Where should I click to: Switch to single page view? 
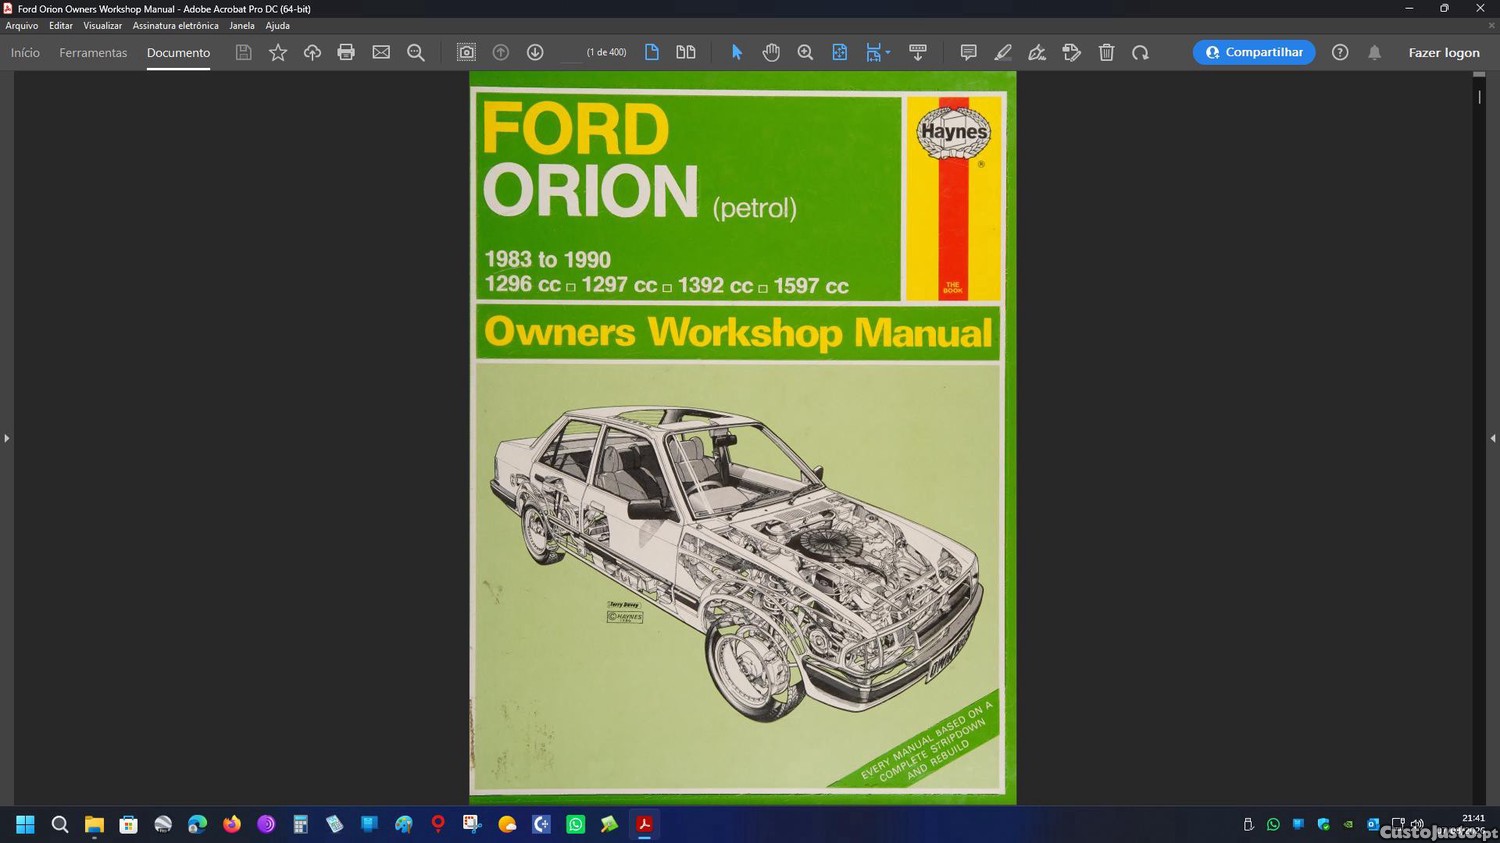coord(652,52)
